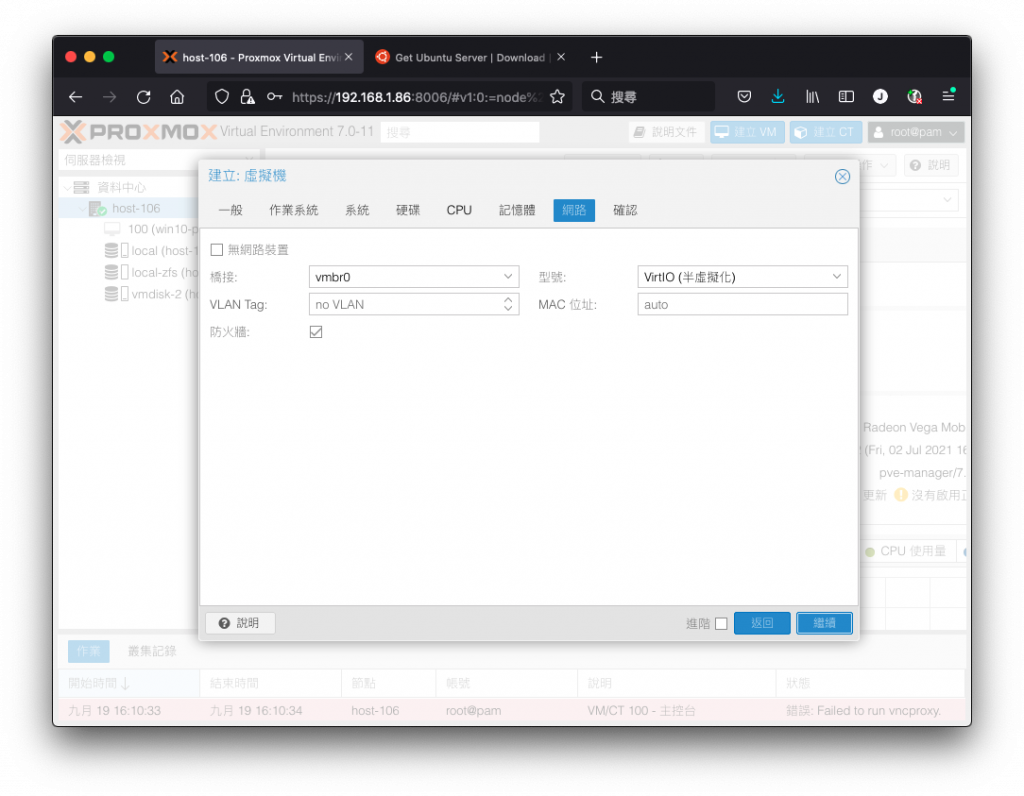Click the Proxmox logo
This screenshot has width=1024, height=796.
click(x=138, y=132)
